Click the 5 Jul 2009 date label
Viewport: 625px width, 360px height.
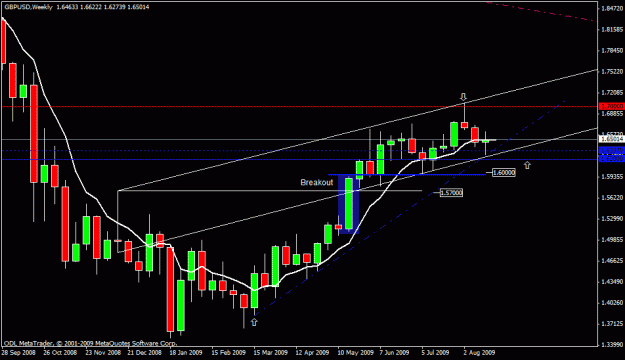(435, 353)
